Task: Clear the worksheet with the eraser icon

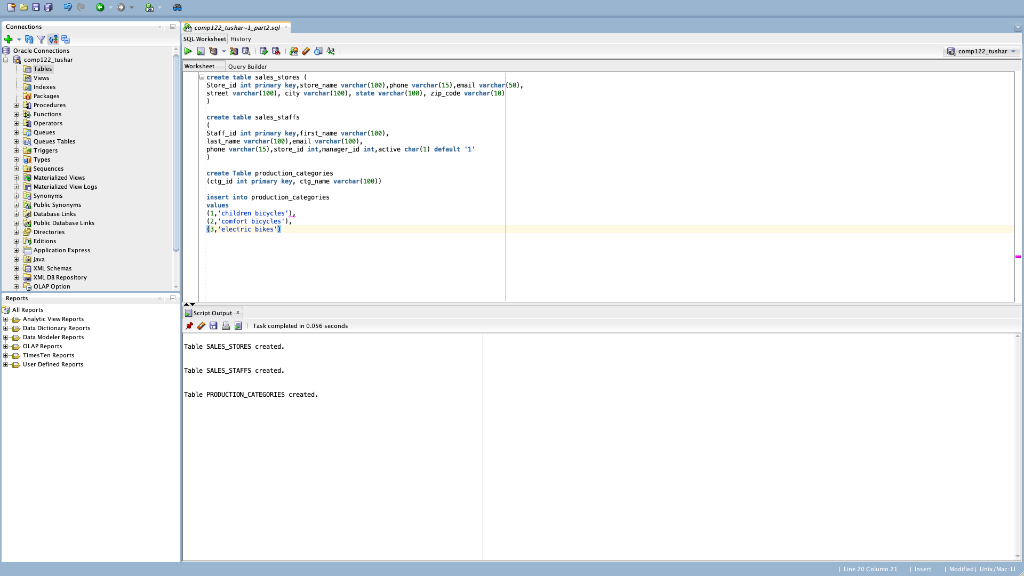Action: (306, 51)
